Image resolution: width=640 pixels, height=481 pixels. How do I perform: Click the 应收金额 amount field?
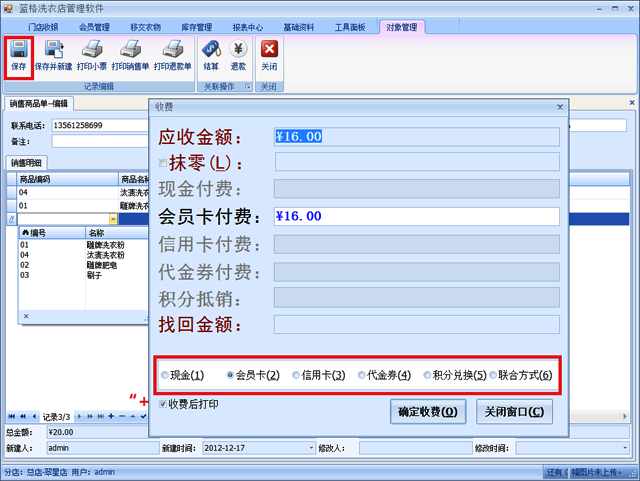pyautogui.click(x=416, y=137)
